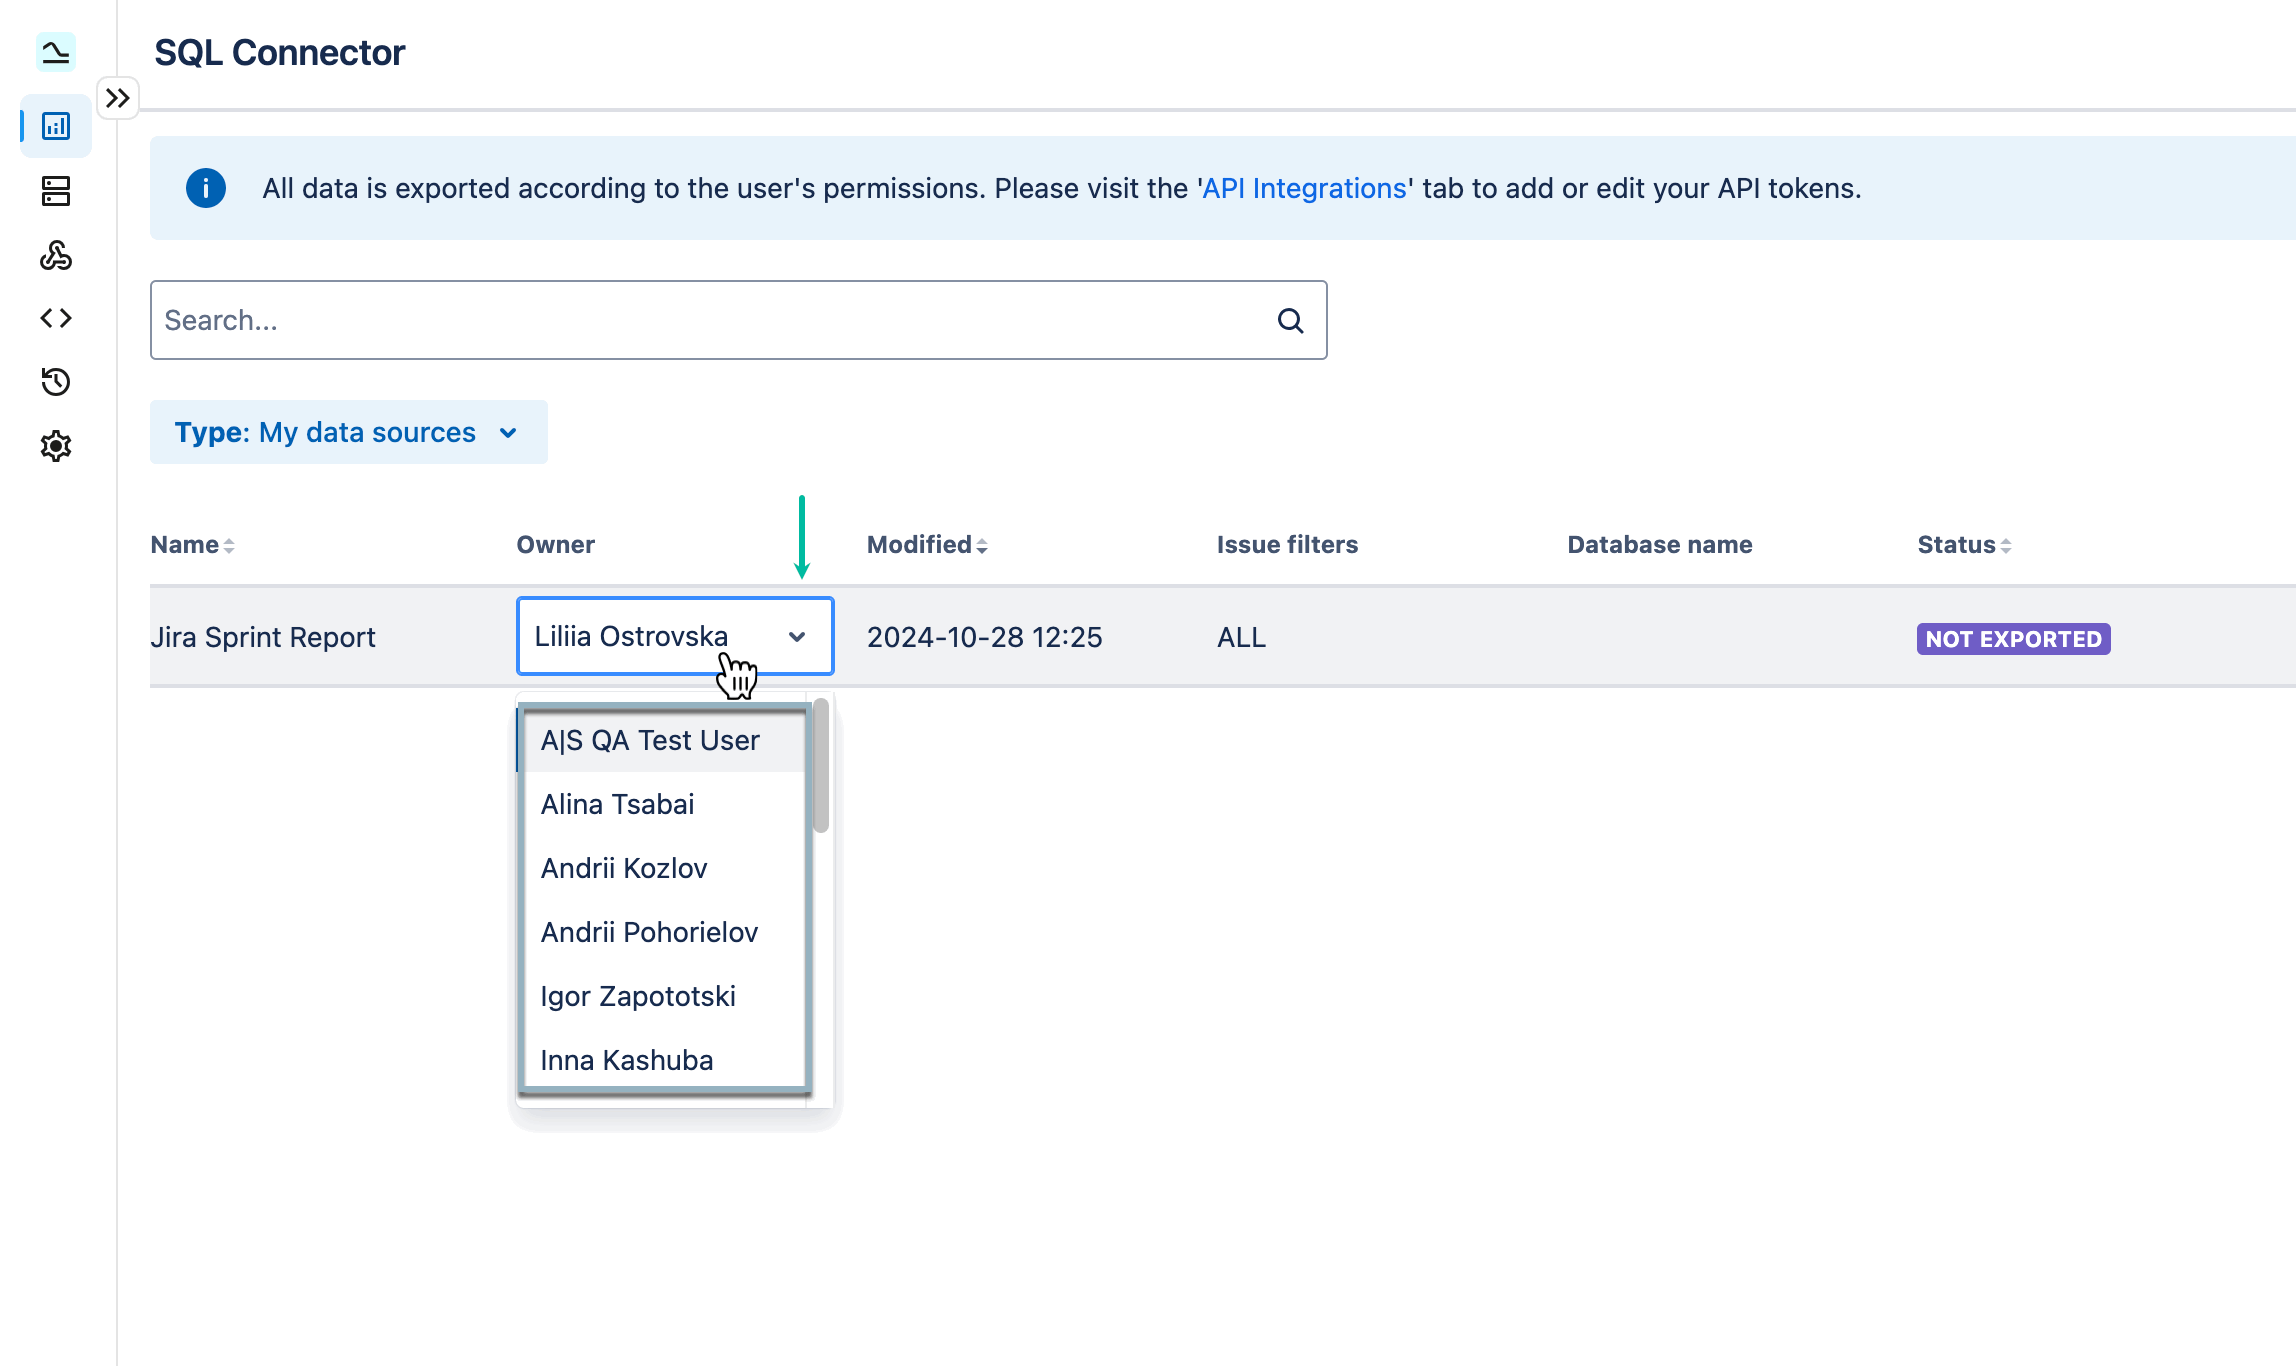Open the owner dropdown showing Liliia Ostrovska

pos(674,637)
